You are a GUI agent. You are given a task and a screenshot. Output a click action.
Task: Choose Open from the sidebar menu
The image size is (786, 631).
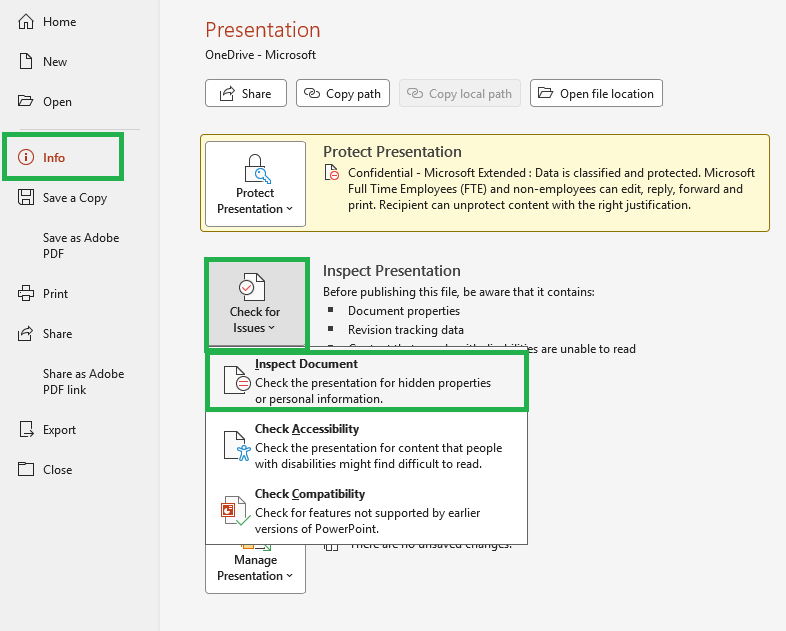click(x=57, y=102)
